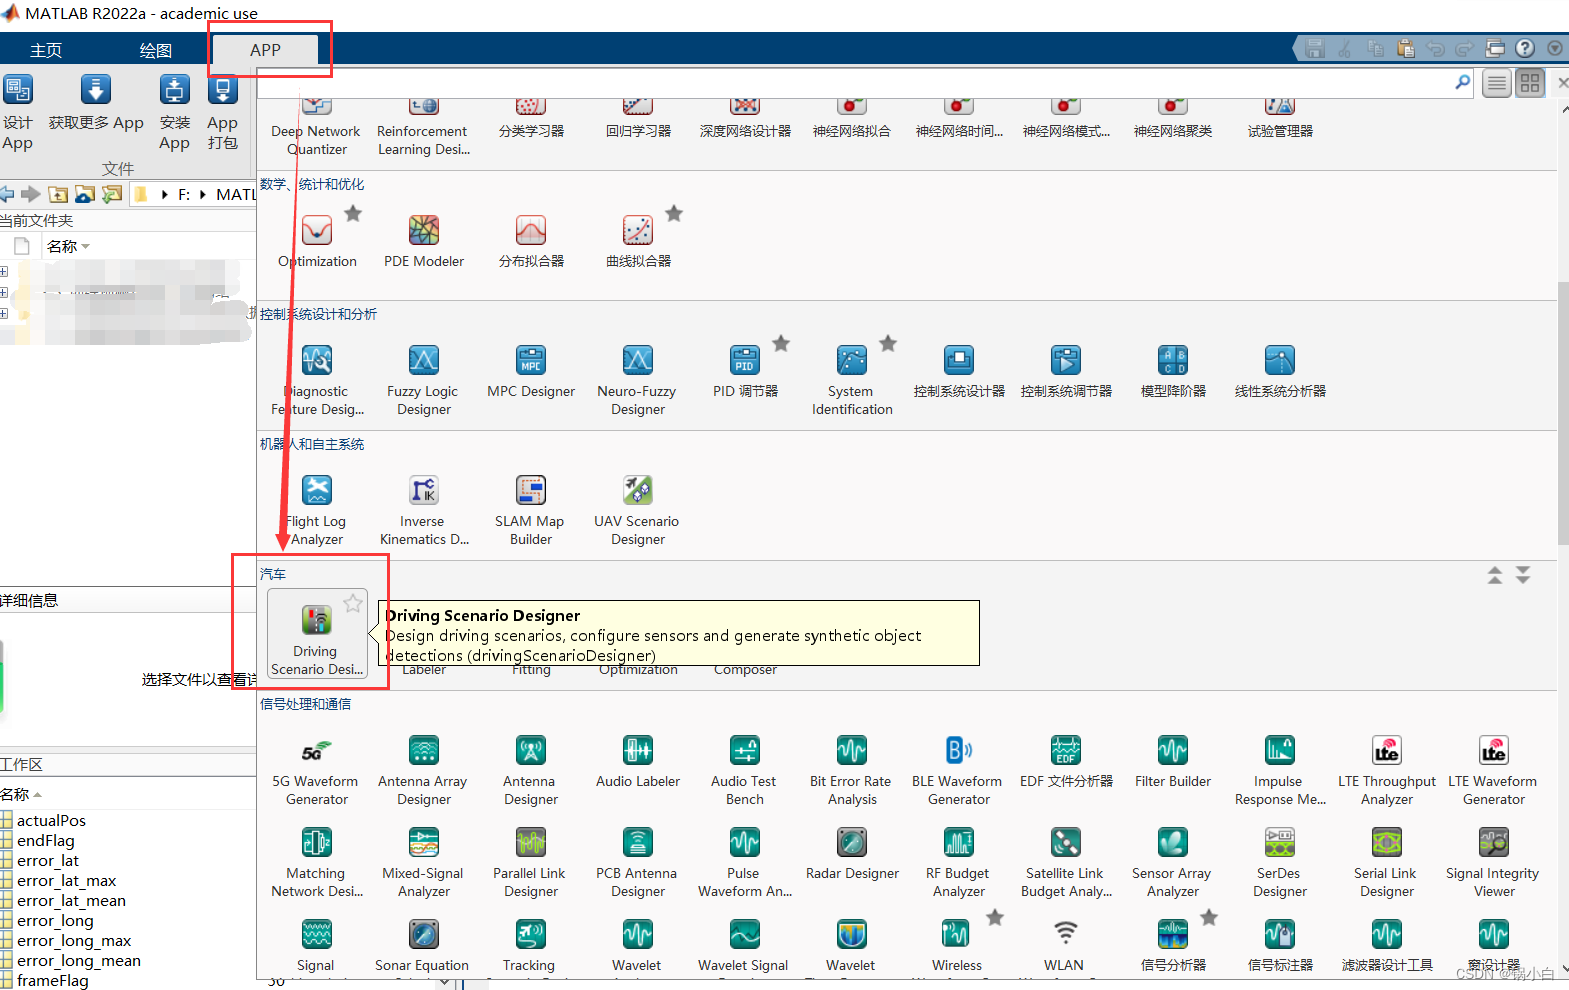Toggle favorite star for Optimization app

pos(353,213)
